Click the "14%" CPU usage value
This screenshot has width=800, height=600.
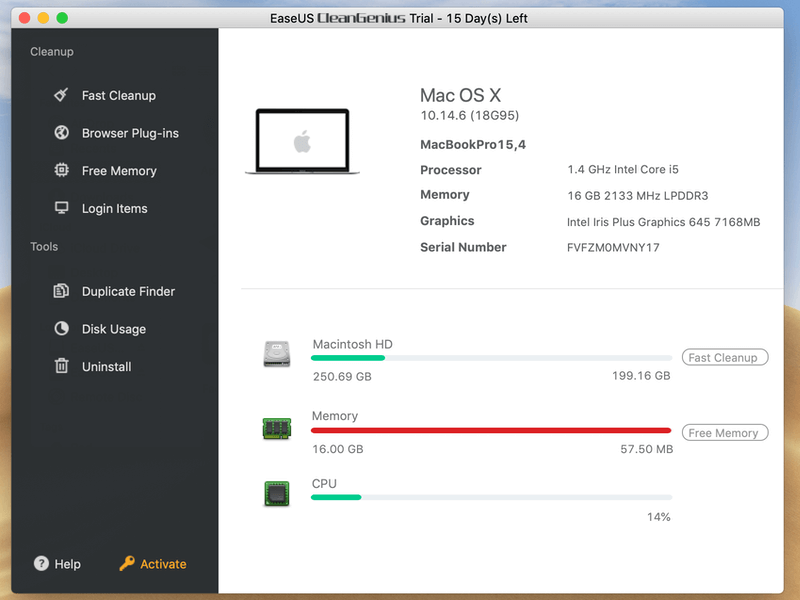click(659, 517)
